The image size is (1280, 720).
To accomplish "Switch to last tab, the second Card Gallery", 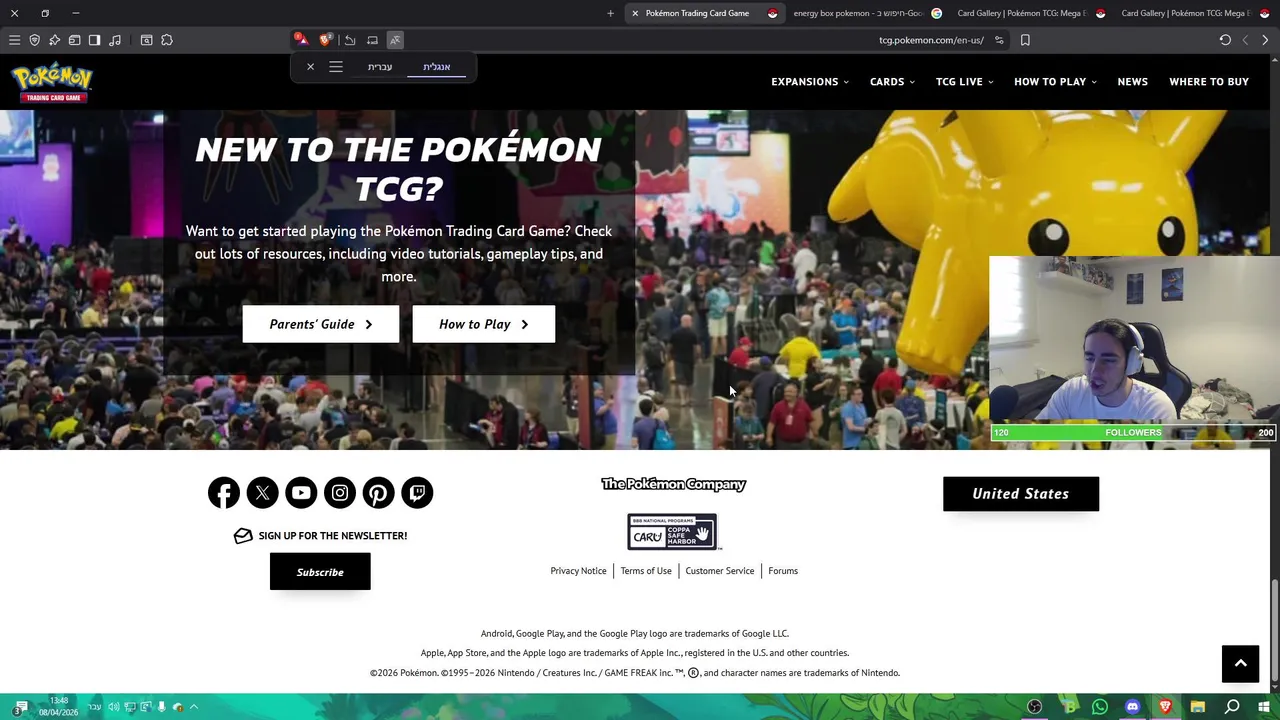I will pos(1194,13).
